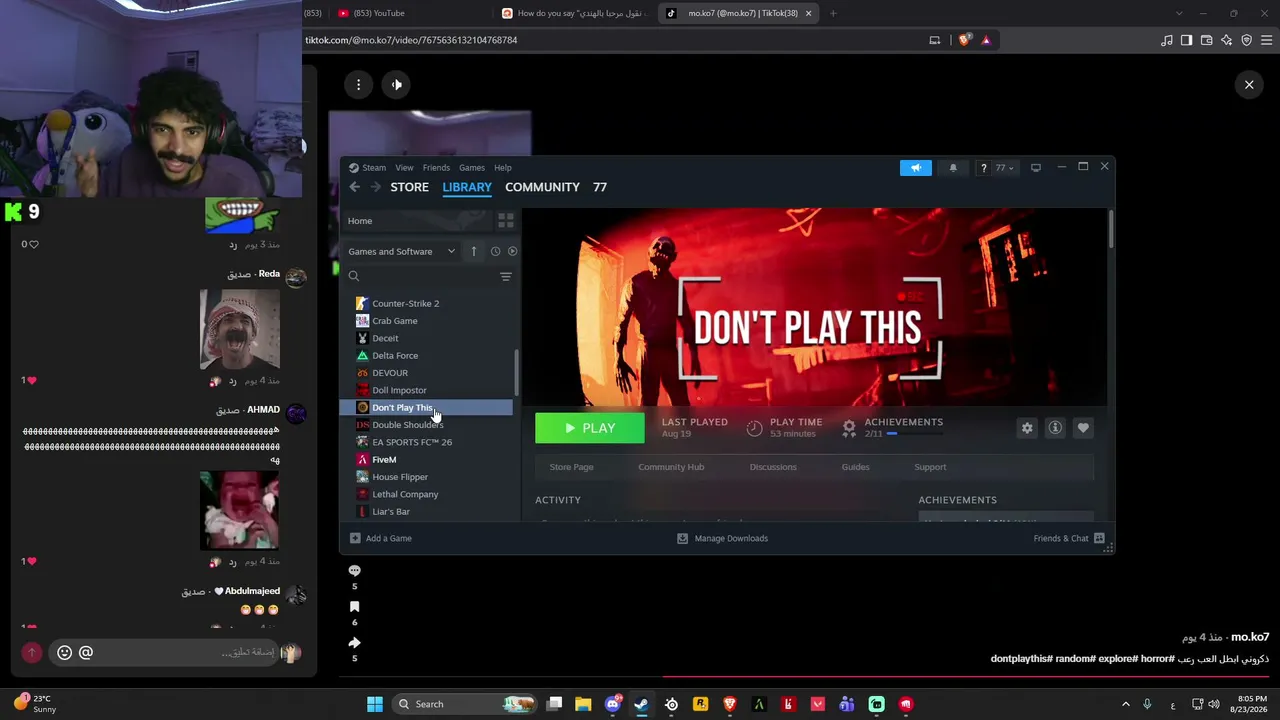Go forward with the Steam forward arrow
This screenshot has height=720, width=1280.
[375, 187]
